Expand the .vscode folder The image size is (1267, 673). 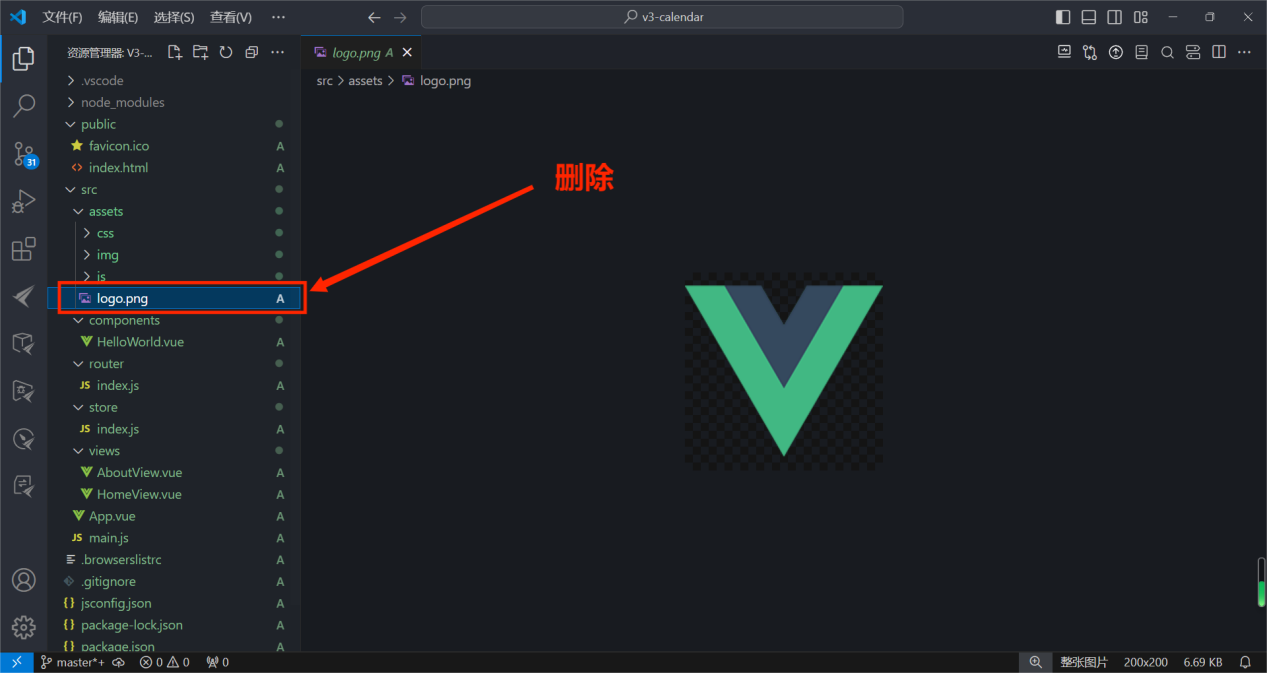175,80
